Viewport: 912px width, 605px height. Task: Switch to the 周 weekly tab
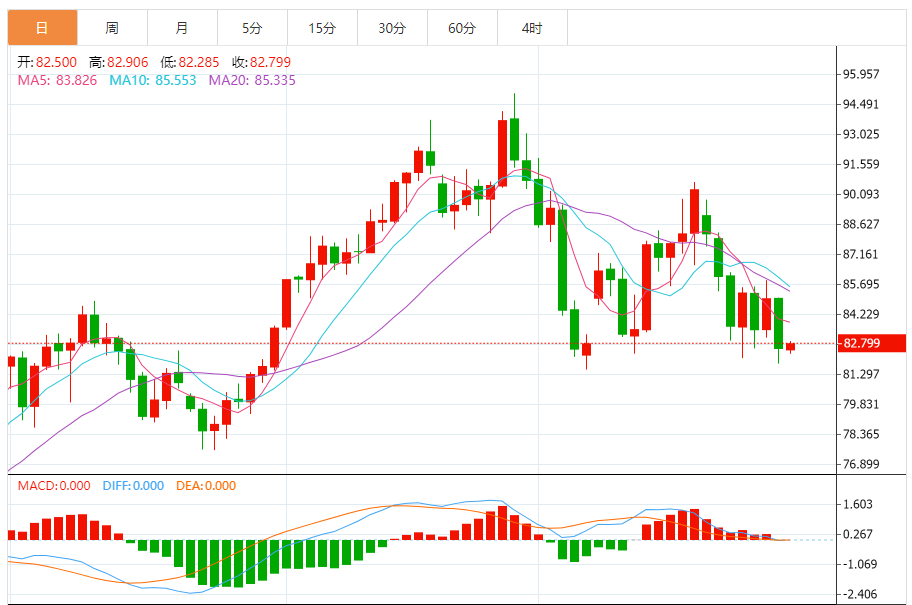pos(112,28)
